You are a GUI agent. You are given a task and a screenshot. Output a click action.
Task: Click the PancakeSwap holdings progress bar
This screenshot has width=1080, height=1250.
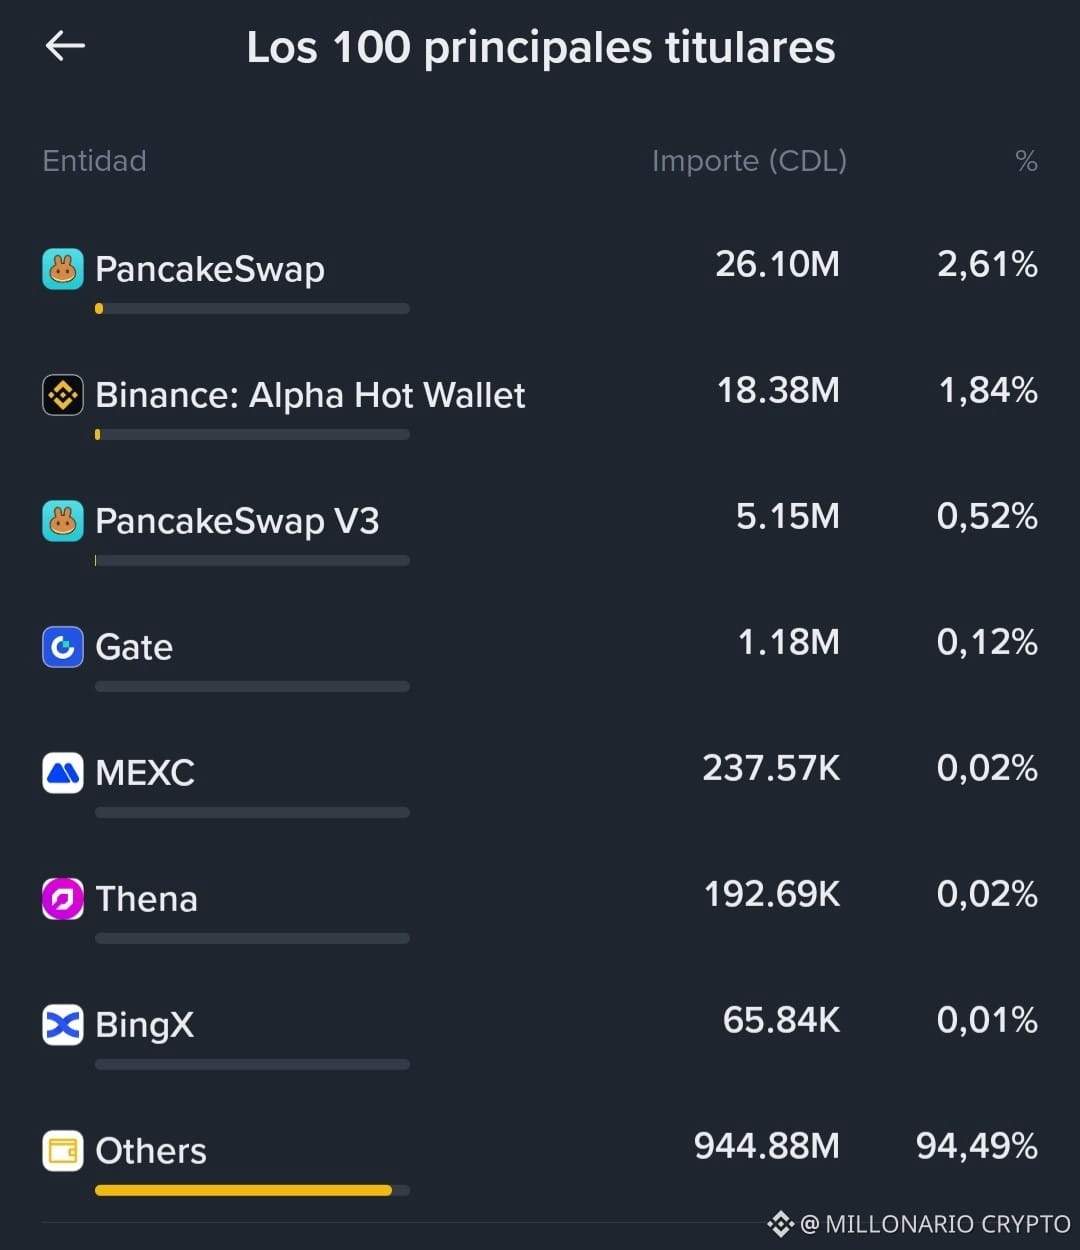click(x=252, y=308)
